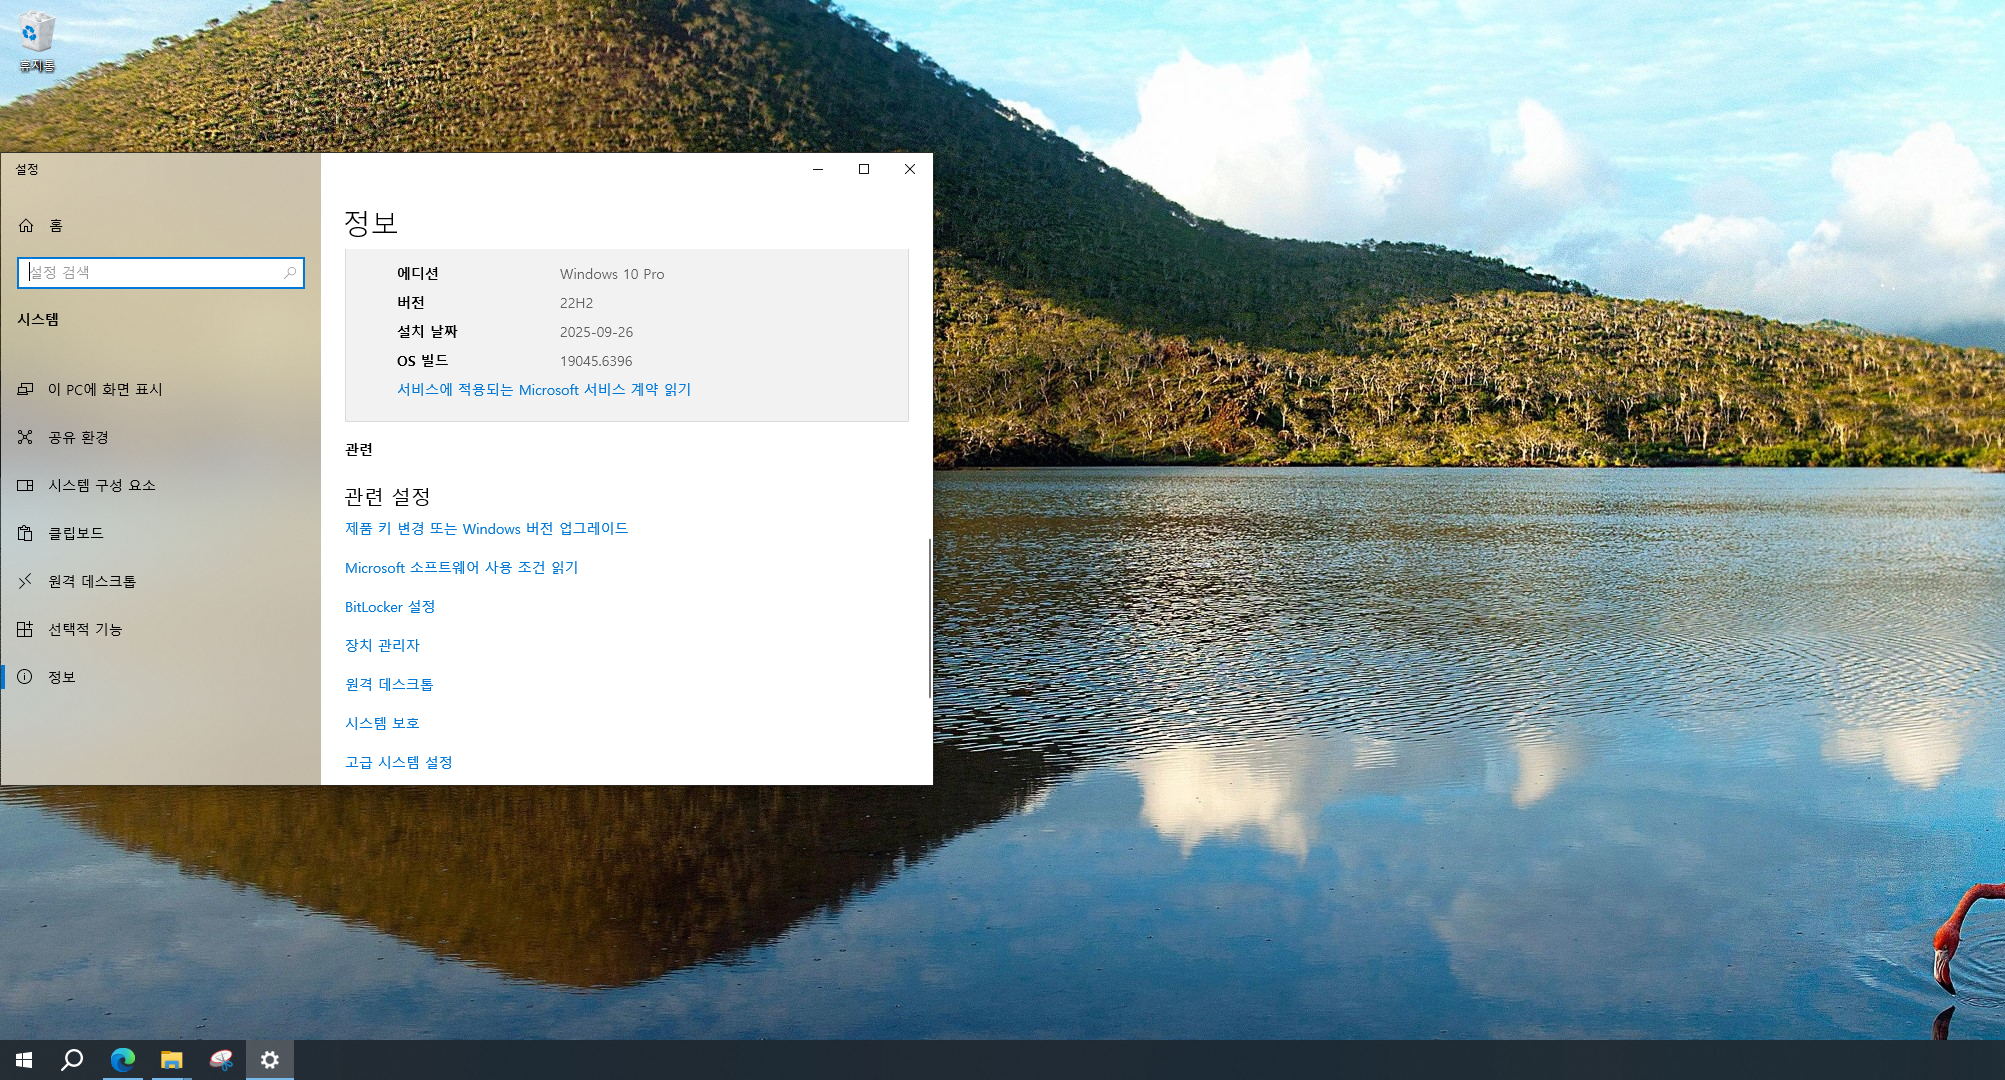The width and height of the screenshot is (2005, 1080).
Task: Open Advanced system settings (고급 시스템 설정)
Action: coord(398,763)
